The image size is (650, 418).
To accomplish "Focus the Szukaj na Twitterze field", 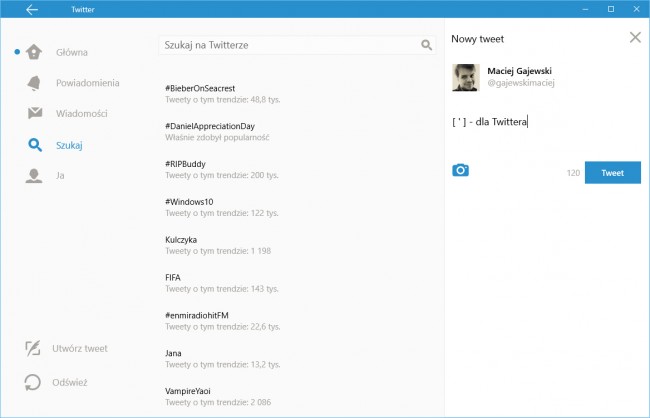I will (297, 45).
